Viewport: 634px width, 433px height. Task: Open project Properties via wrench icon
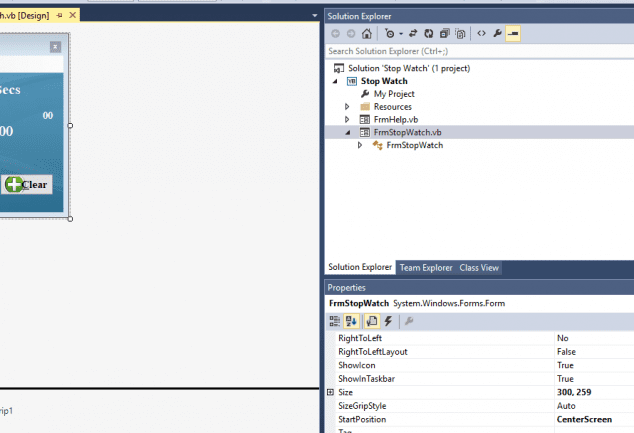click(x=497, y=33)
